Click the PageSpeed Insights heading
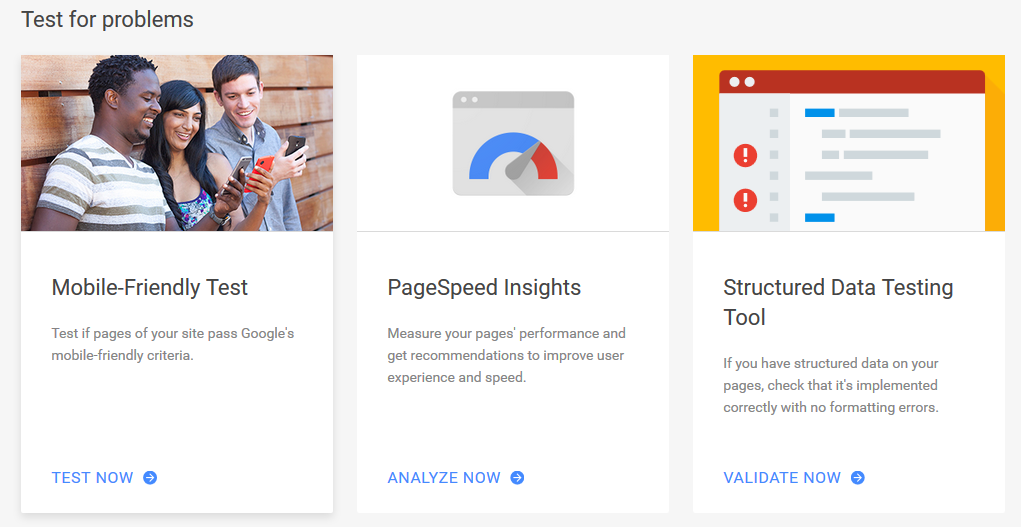This screenshot has width=1021, height=527. point(484,288)
